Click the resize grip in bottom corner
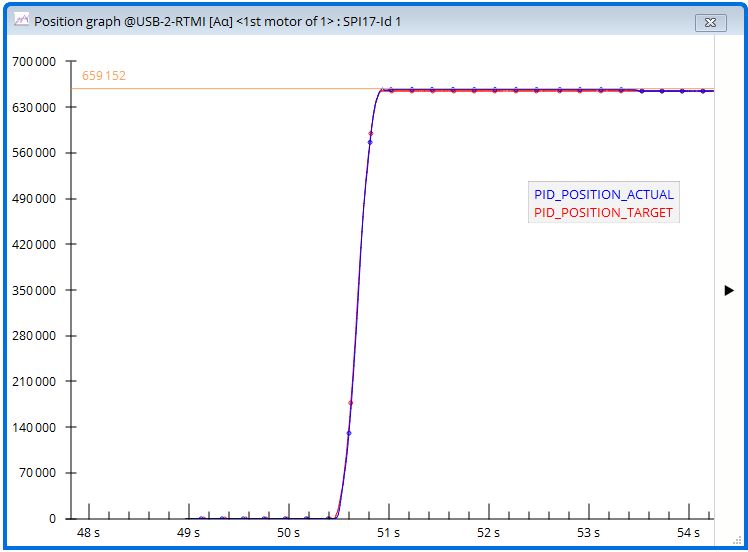 click(x=737, y=540)
